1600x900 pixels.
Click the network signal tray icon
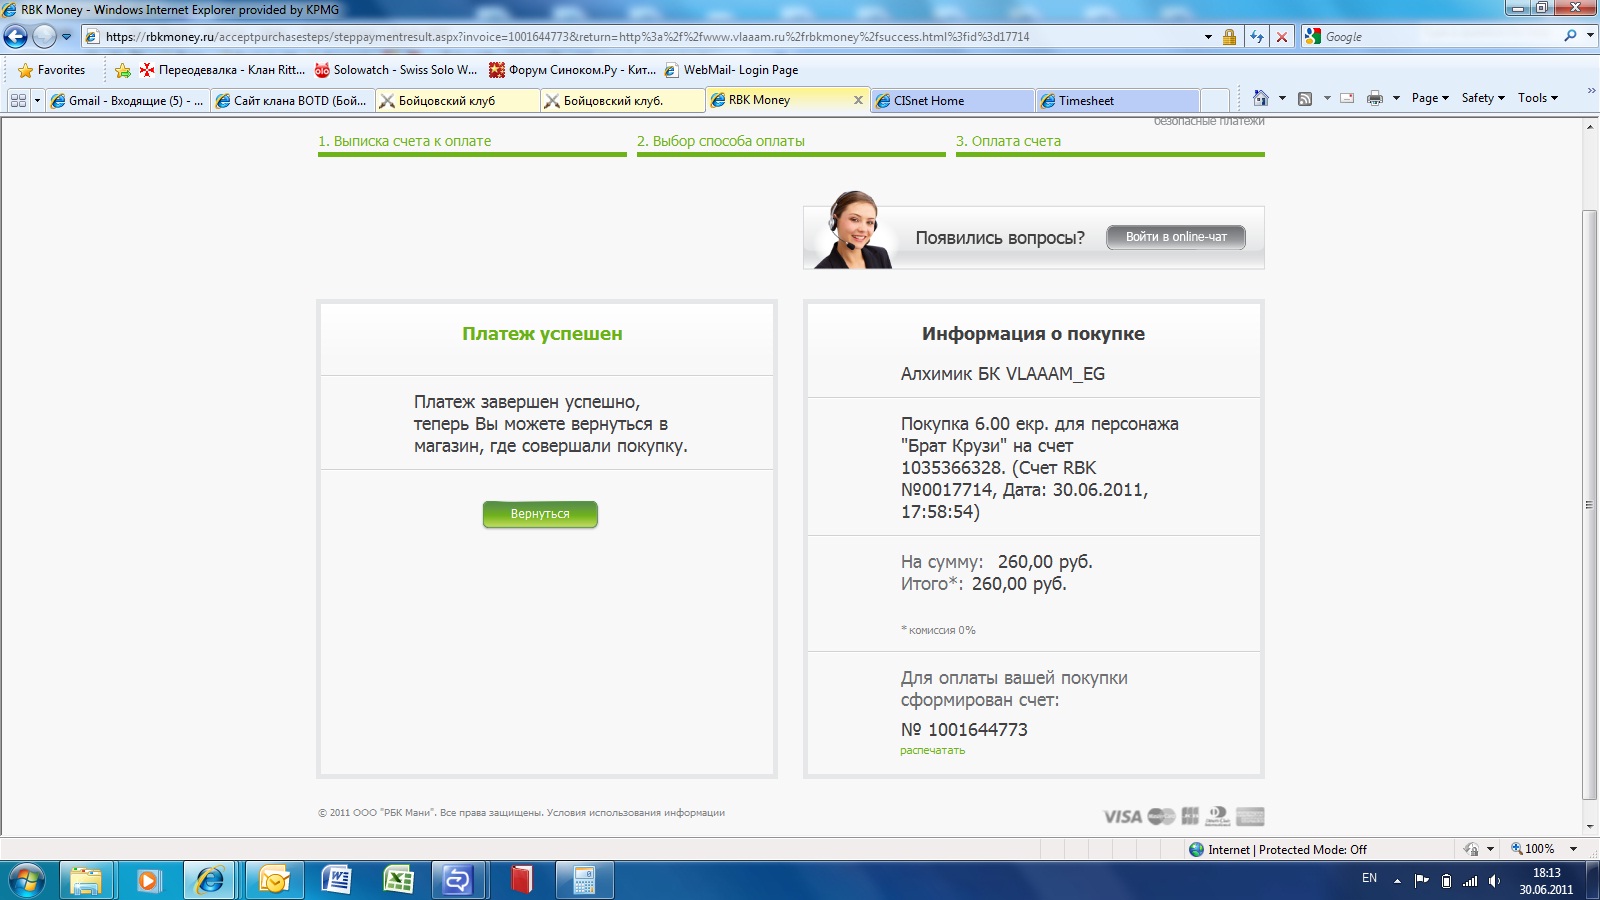point(1470,881)
